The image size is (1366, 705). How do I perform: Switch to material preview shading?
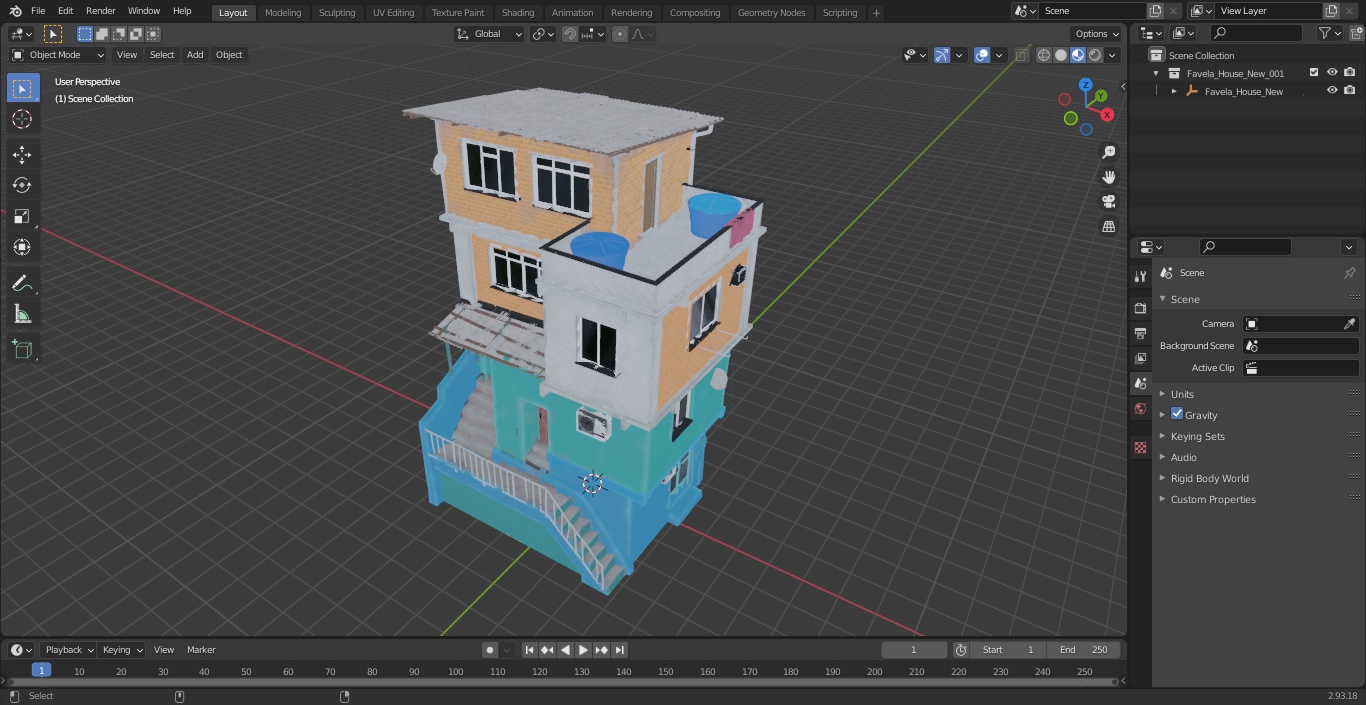point(1078,55)
